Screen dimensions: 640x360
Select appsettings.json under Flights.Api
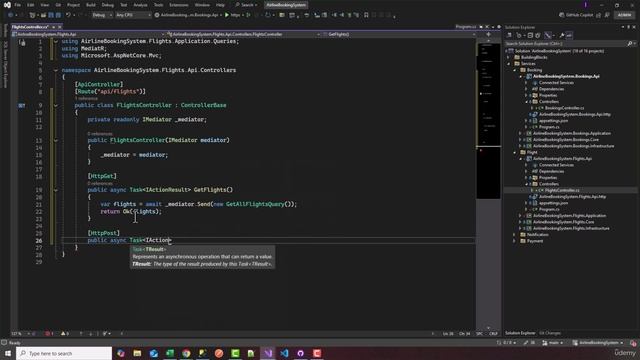[x=553, y=203]
